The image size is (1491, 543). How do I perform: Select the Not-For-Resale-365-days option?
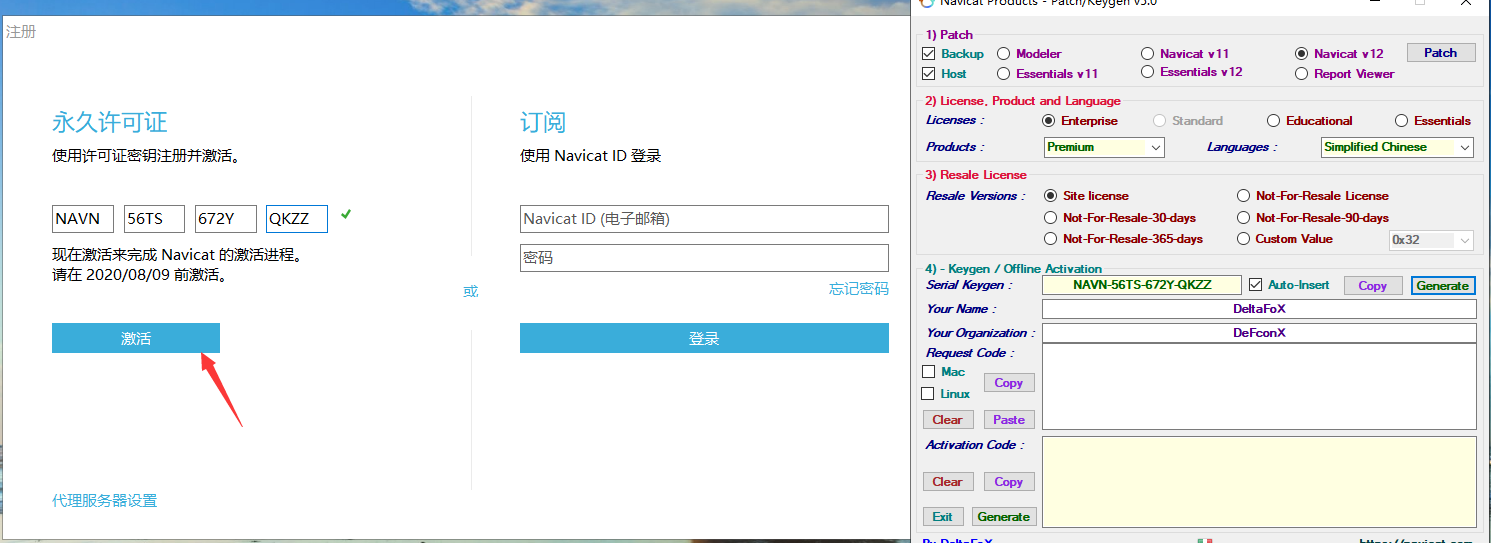click(x=1050, y=239)
